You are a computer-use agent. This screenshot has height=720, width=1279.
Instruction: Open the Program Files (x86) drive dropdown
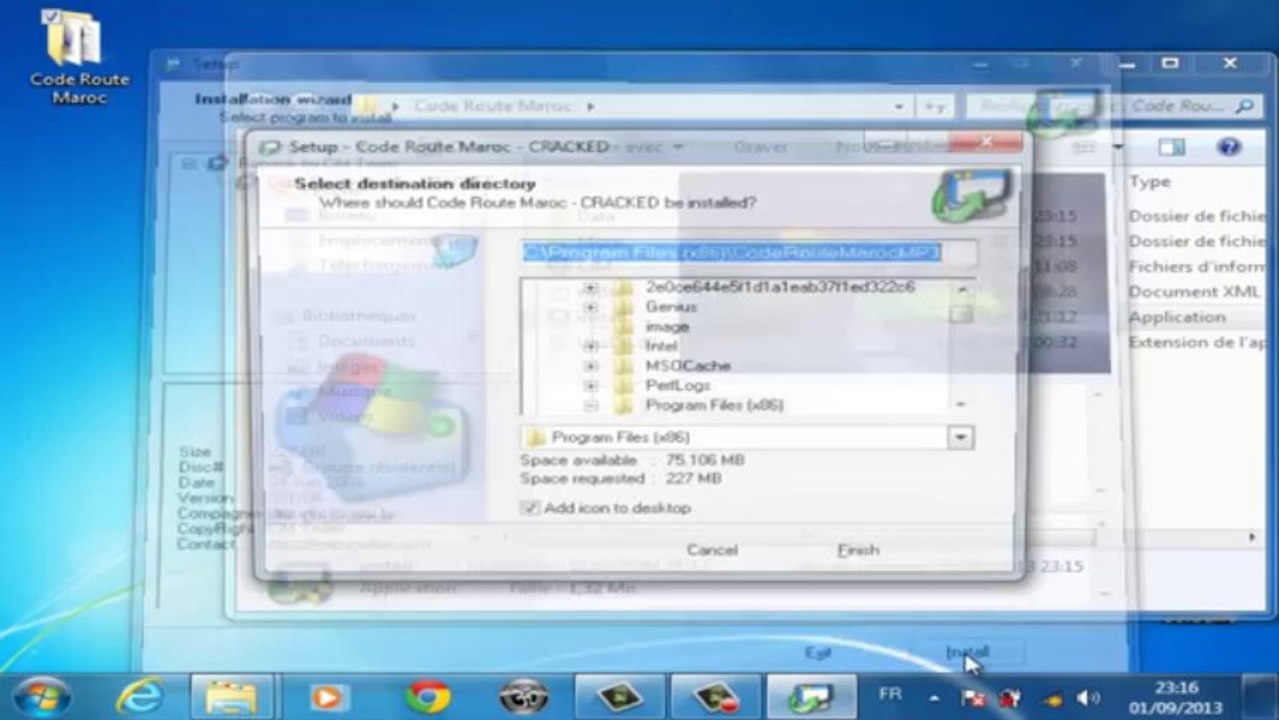coord(960,437)
